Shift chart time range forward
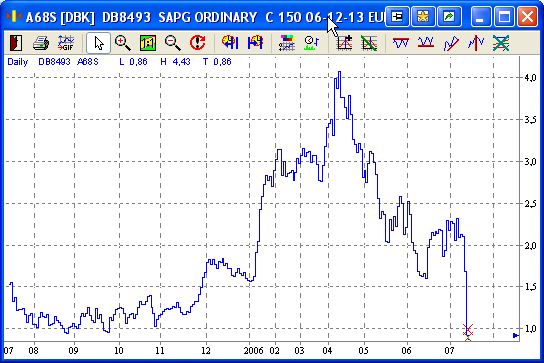This screenshot has height=363, width=544. tap(255, 43)
